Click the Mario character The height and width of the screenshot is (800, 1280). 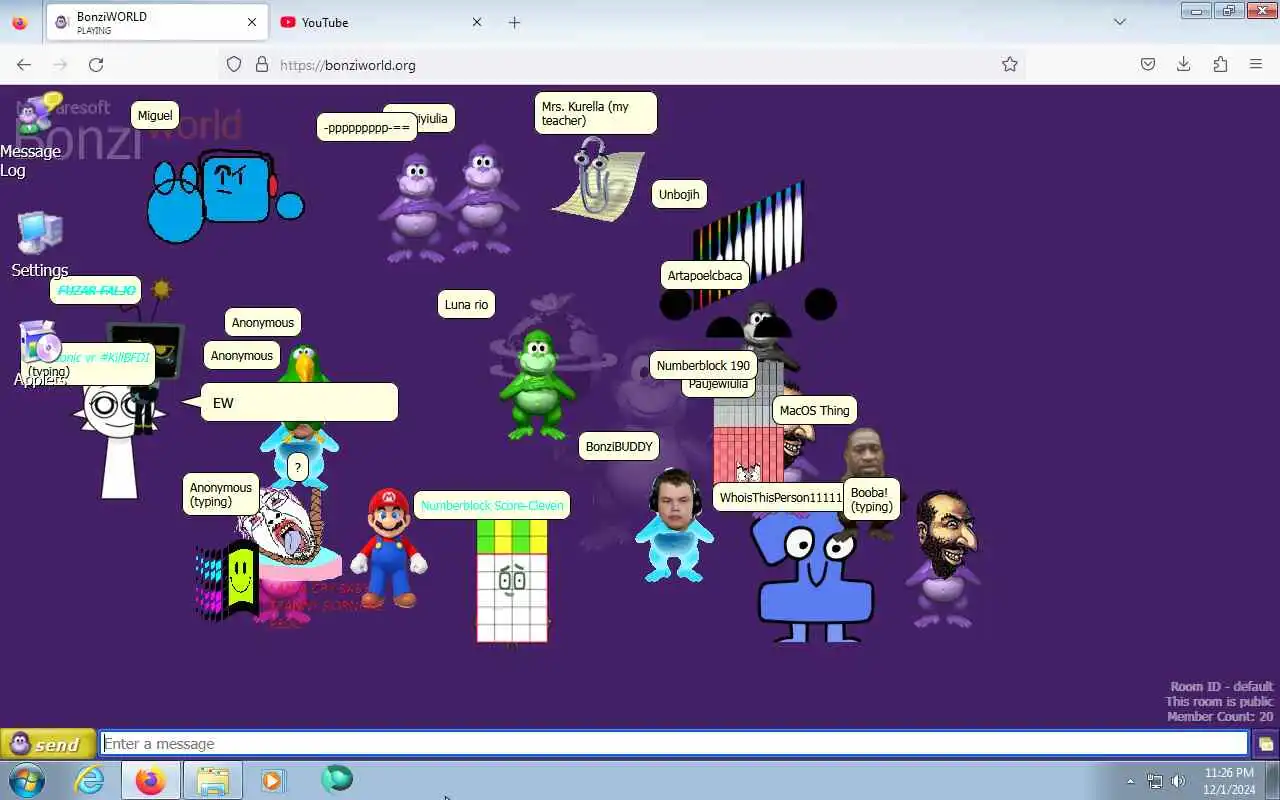(389, 548)
